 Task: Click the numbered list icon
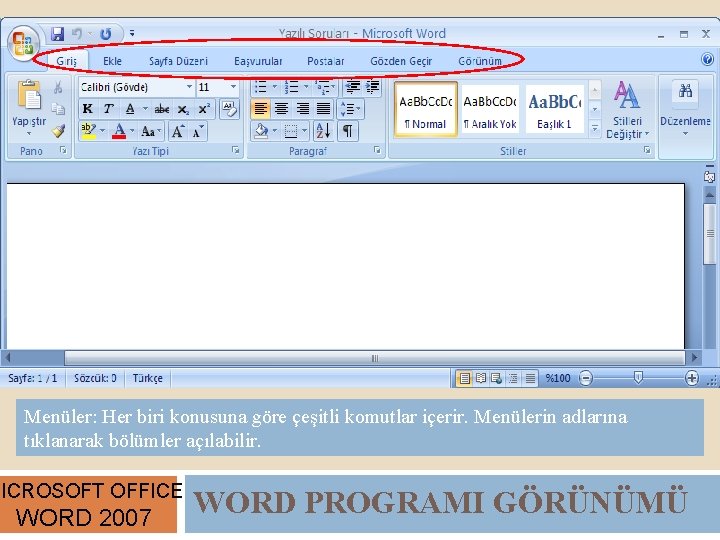pyautogui.click(x=292, y=87)
